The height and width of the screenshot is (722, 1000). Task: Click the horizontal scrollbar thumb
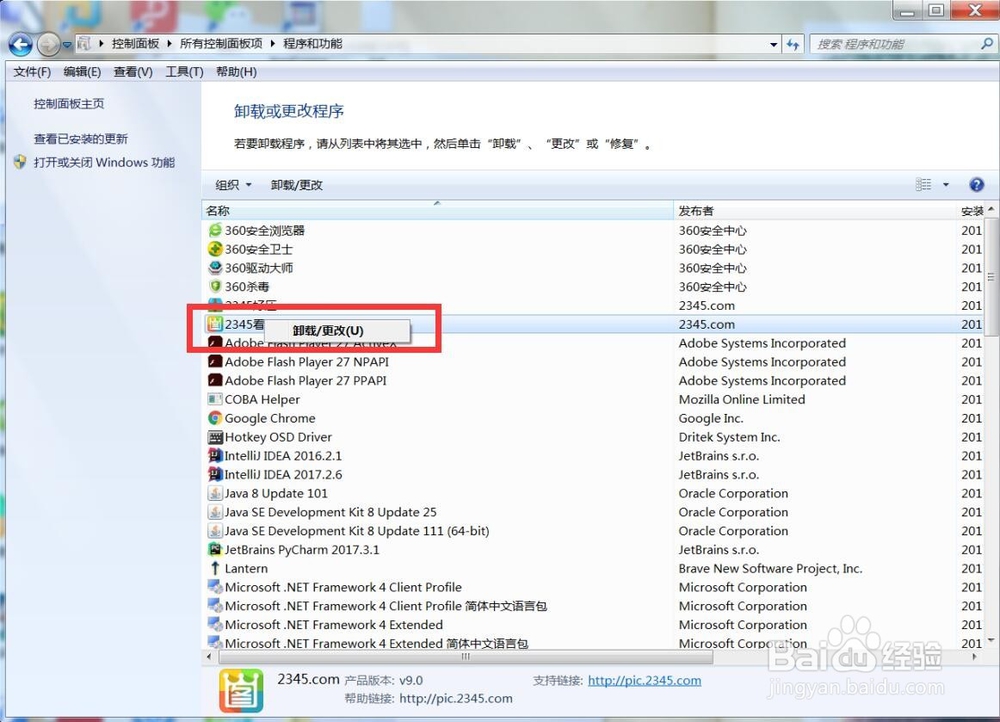pyautogui.click(x=466, y=656)
